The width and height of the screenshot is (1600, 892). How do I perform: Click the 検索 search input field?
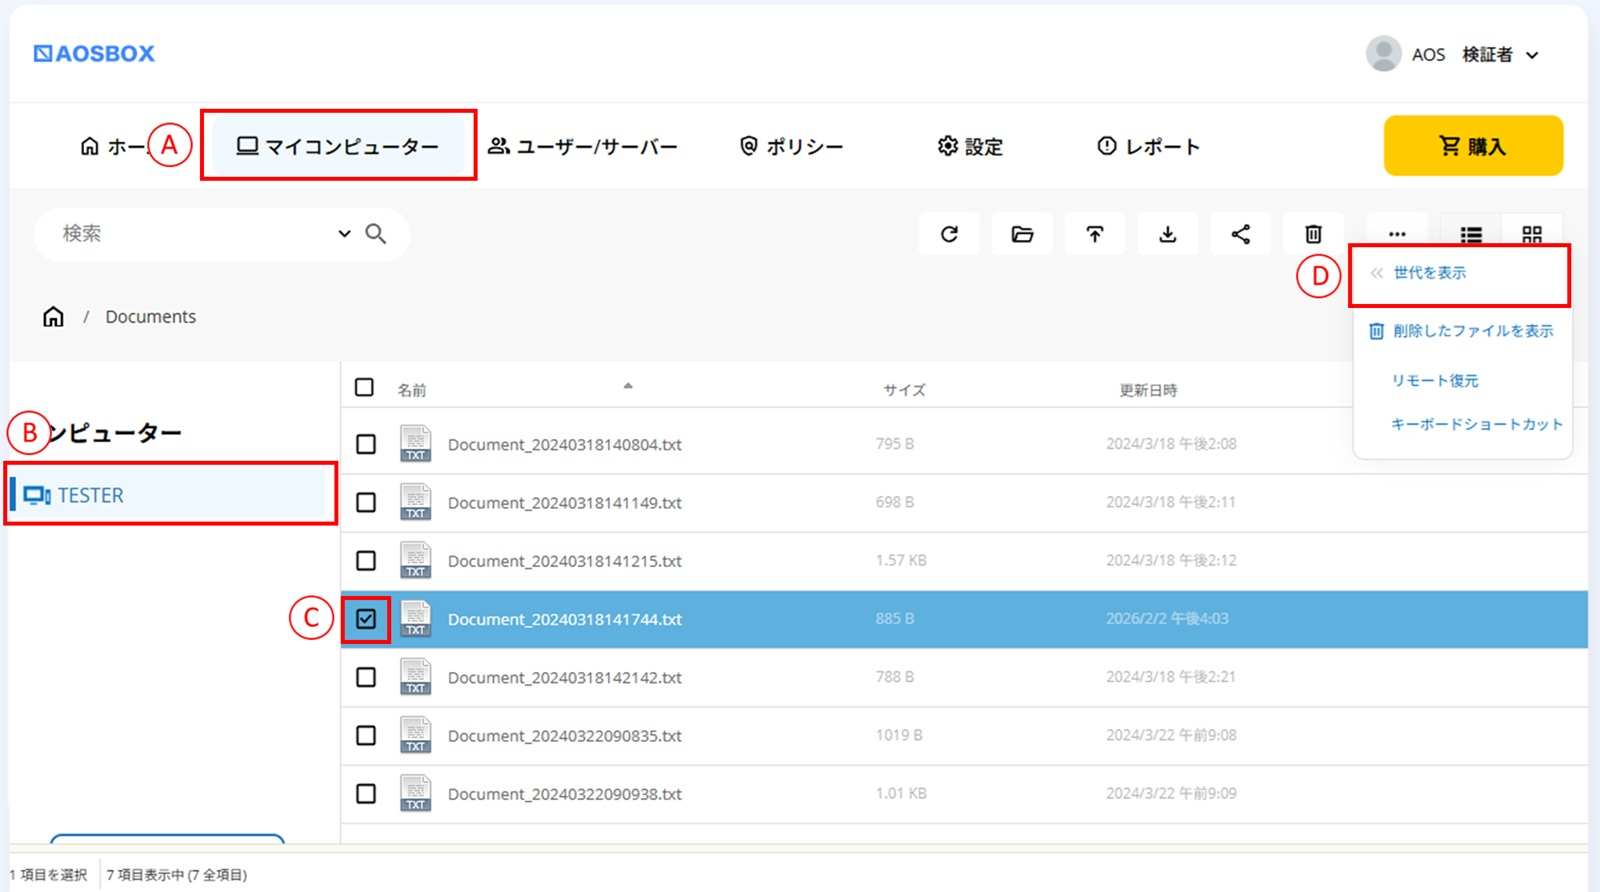[196, 234]
